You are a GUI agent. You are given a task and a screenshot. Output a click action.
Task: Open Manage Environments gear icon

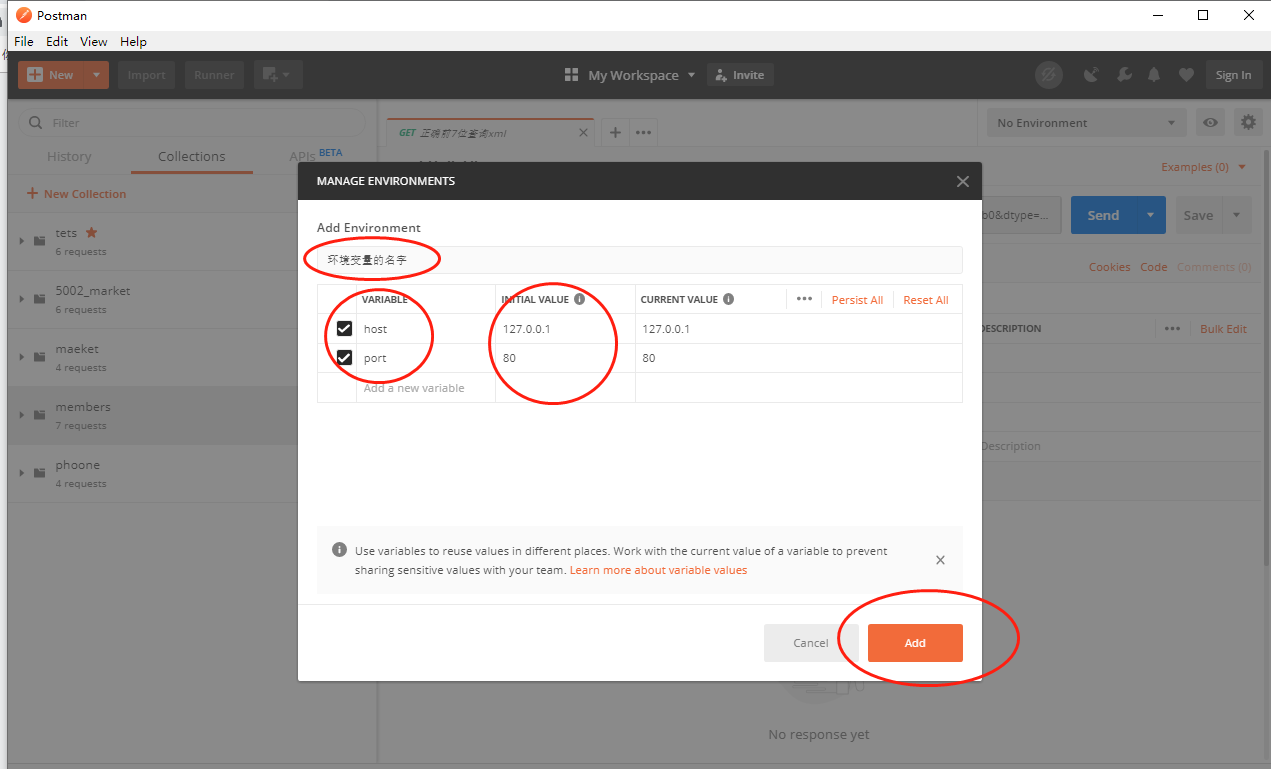point(1248,123)
